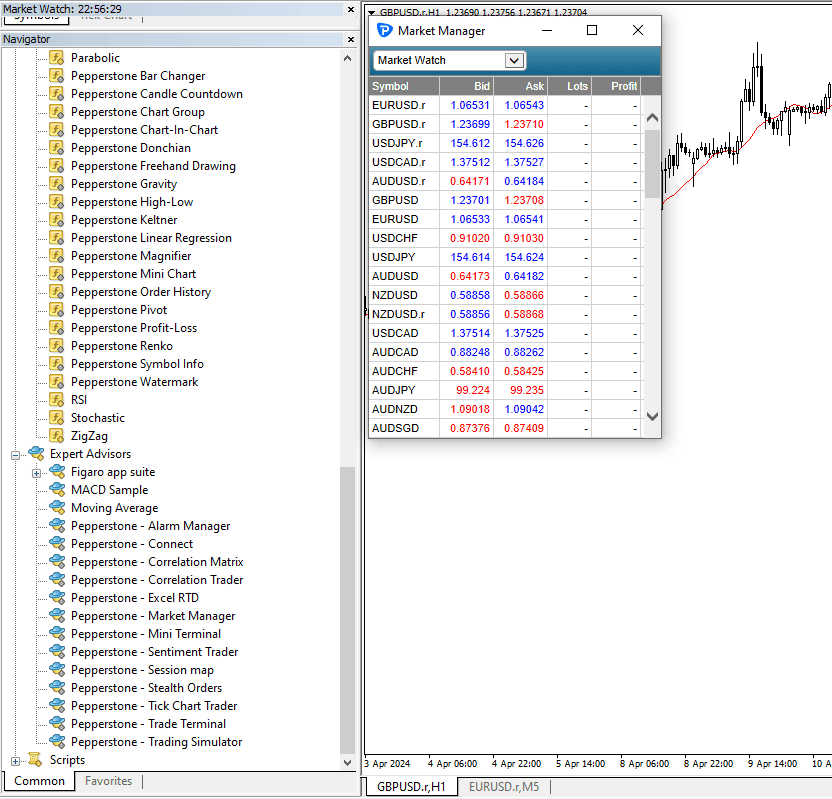Collapse the Expert Advisors tree node
Screen dimensions: 832x799
coord(15,455)
